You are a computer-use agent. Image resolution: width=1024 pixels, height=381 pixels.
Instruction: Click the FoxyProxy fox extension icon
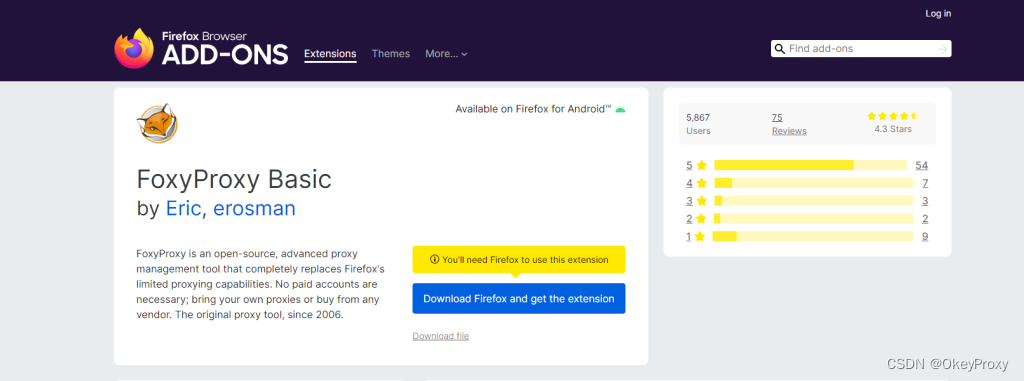click(x=157, y=123)
